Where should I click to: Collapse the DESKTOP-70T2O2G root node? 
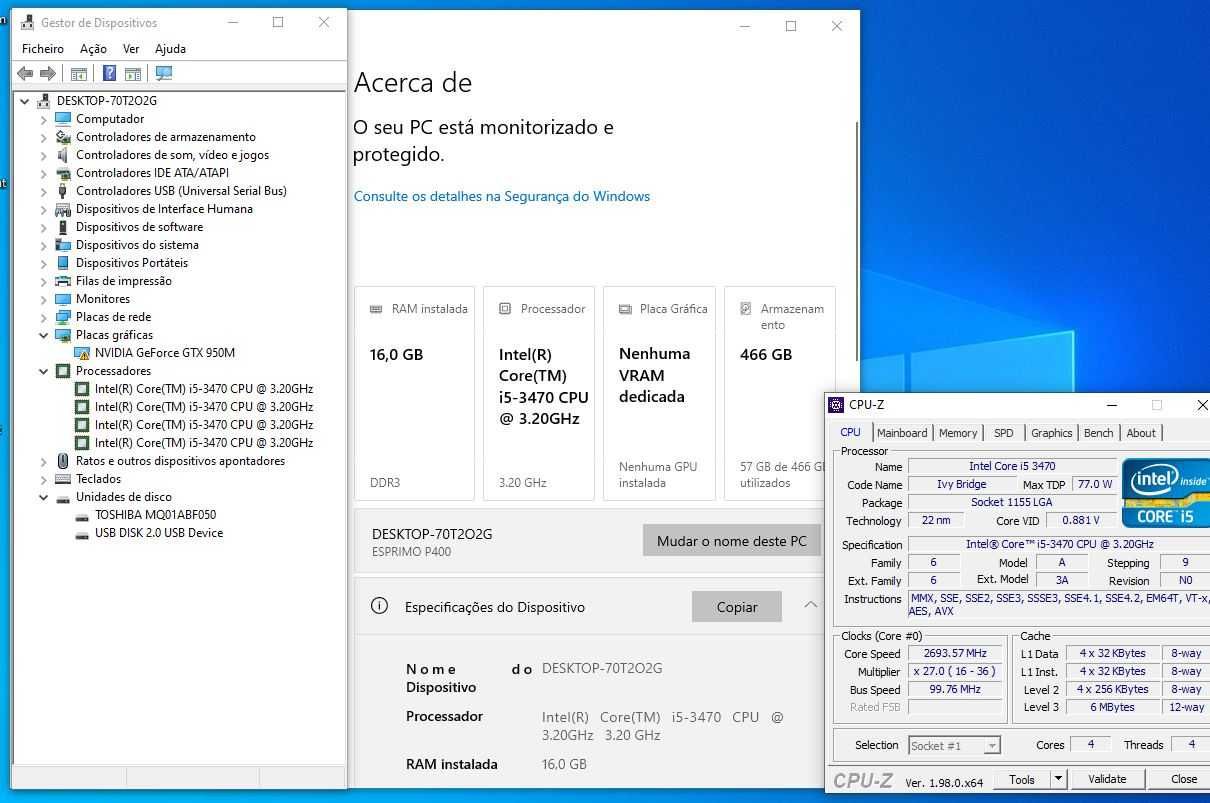point(24,101)
